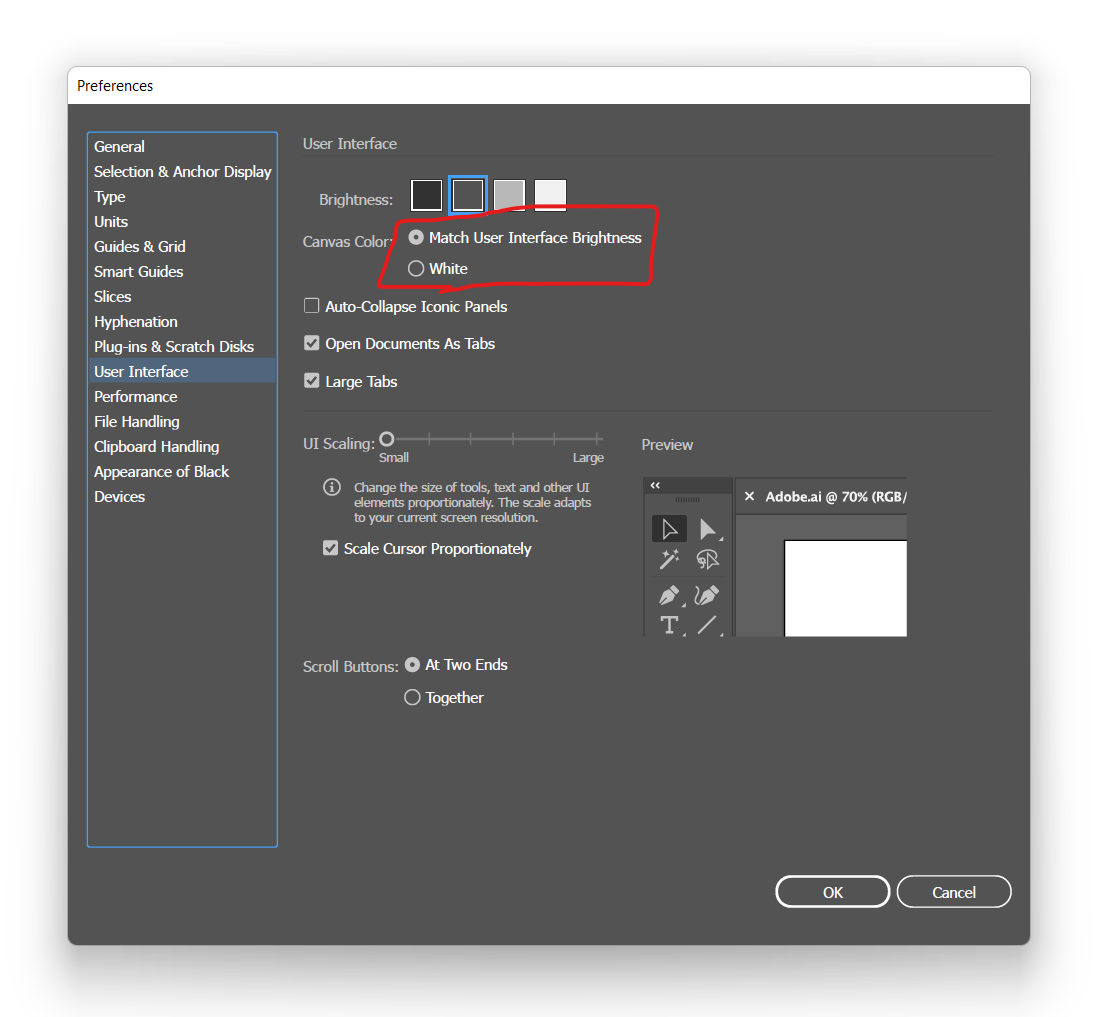Open Plug-ins & Scratch Disks category
This screenshot has height=1017, width=1104.
(182, 347)
